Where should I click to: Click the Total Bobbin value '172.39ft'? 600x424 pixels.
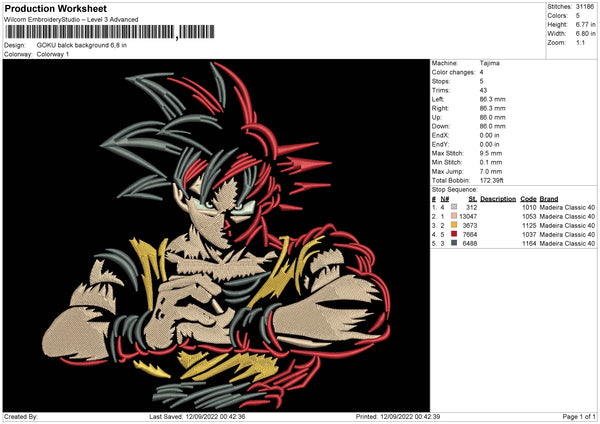pyautogui.click(x=492, y=180)
